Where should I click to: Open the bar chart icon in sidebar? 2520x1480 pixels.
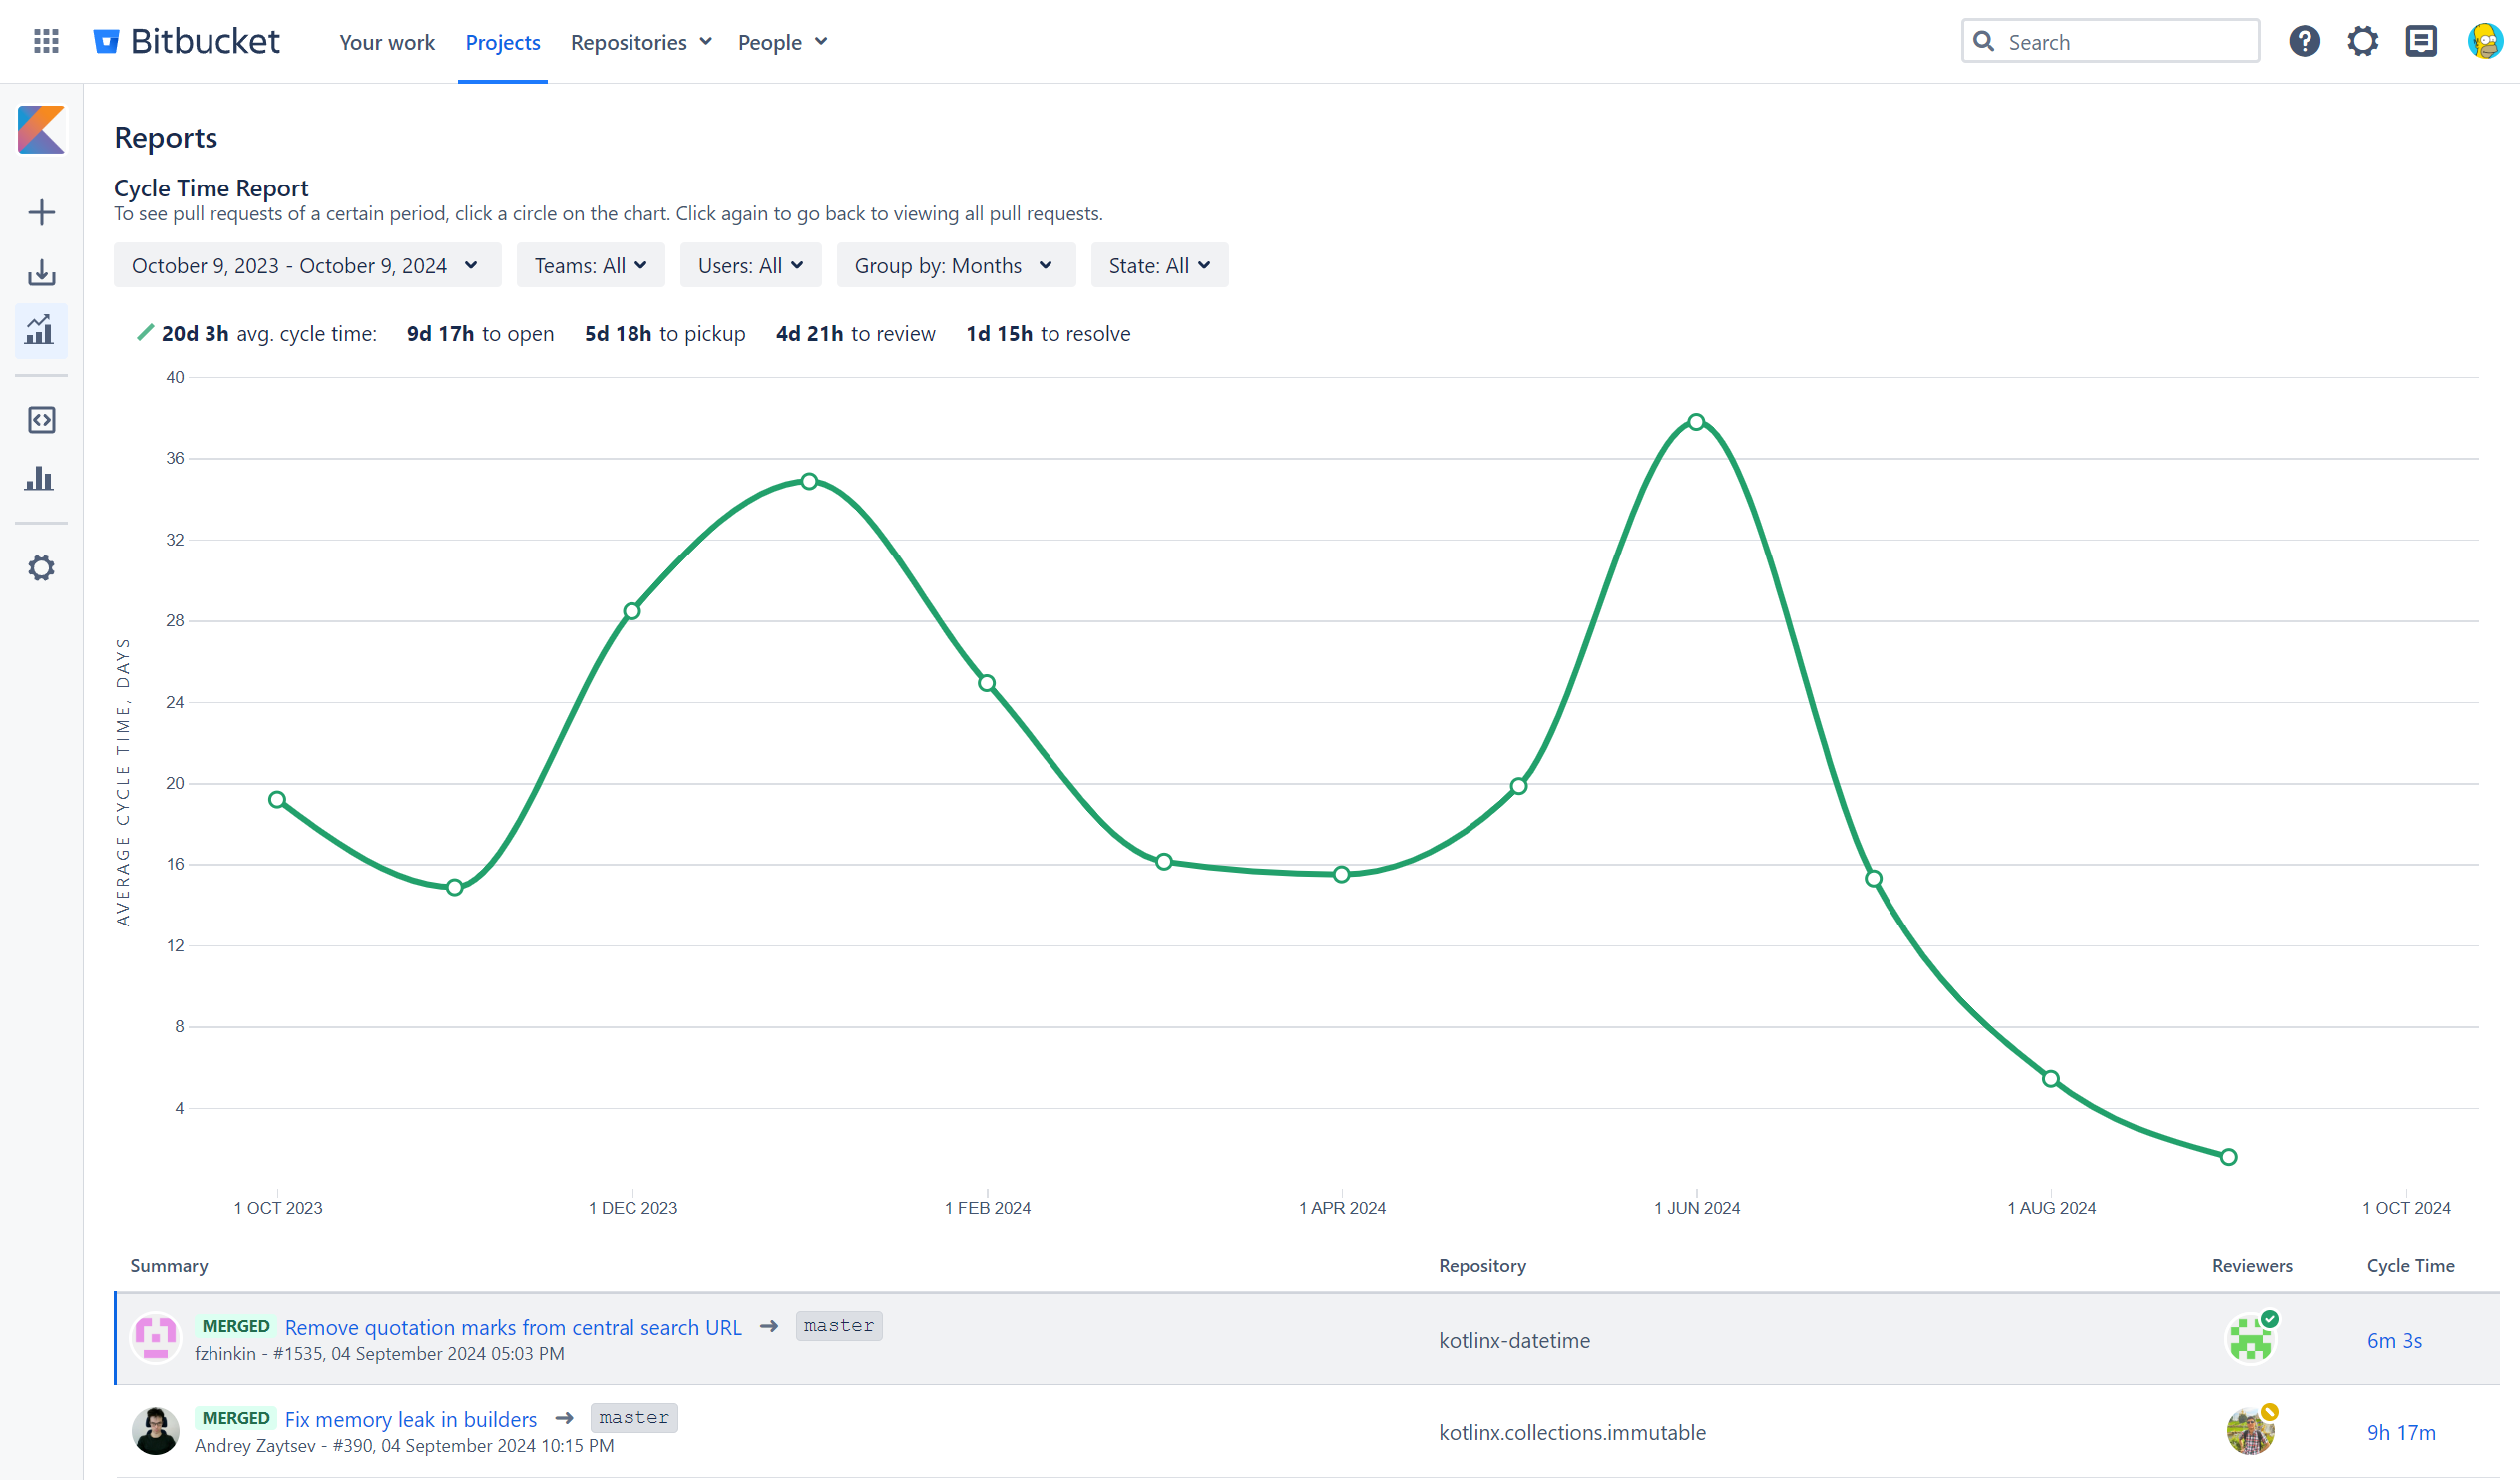pyautogui.click(x=41, y=479)
